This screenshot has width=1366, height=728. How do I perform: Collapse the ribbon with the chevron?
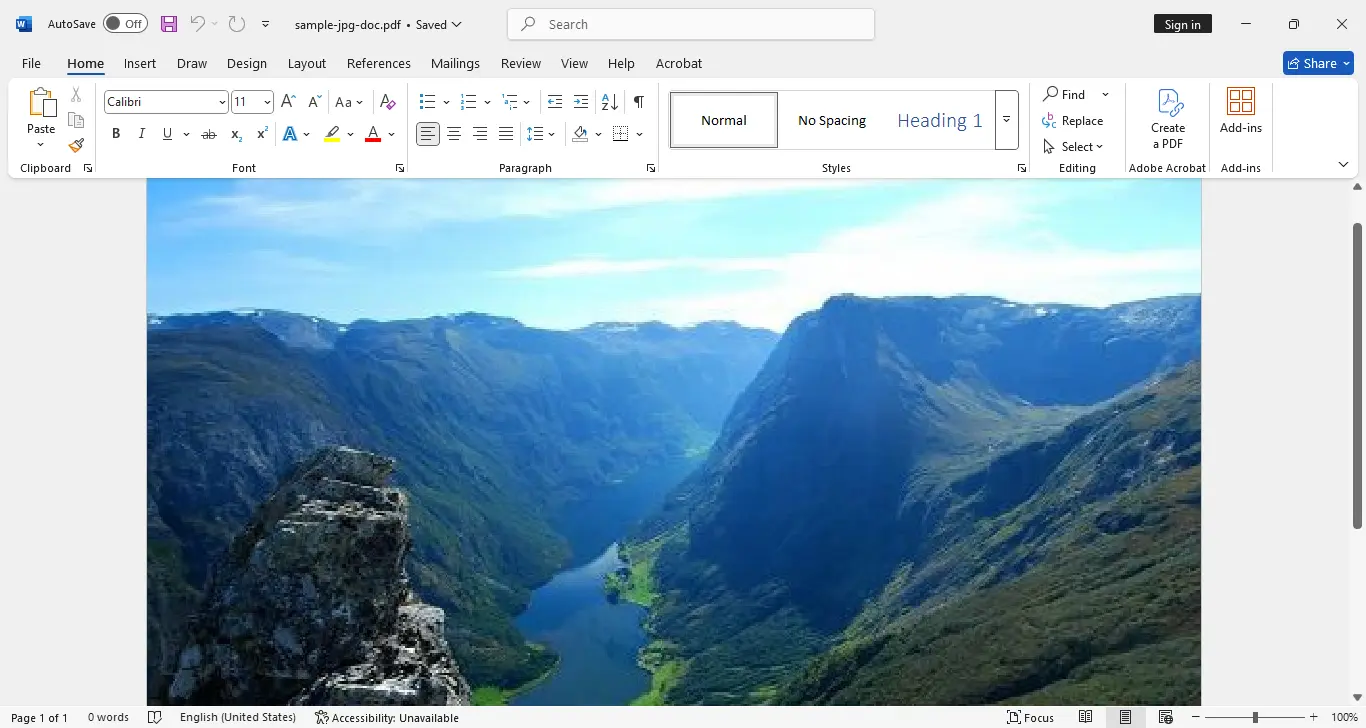[1343, 165]
